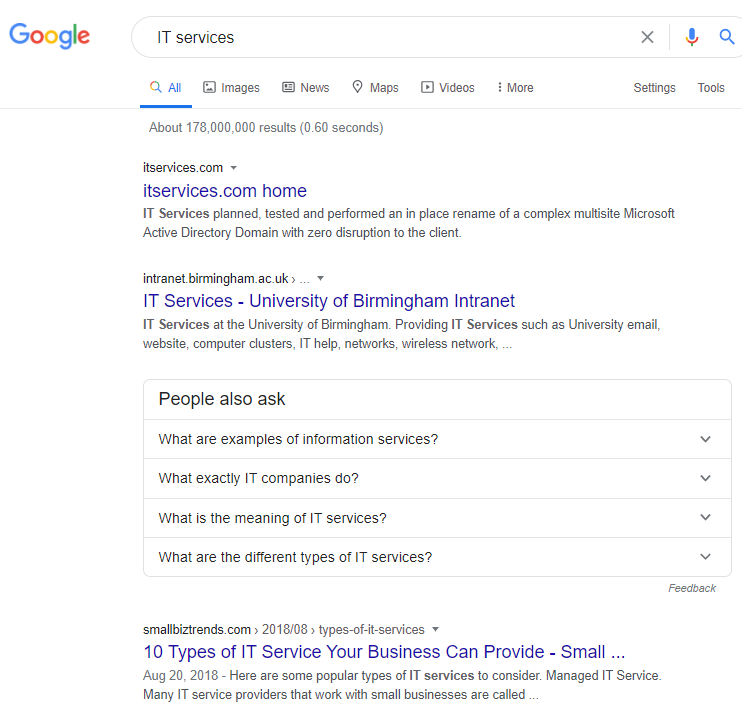Open the itservices.com home result
Viewport: 747px width, 707px height.
click(x=225, y=191)
